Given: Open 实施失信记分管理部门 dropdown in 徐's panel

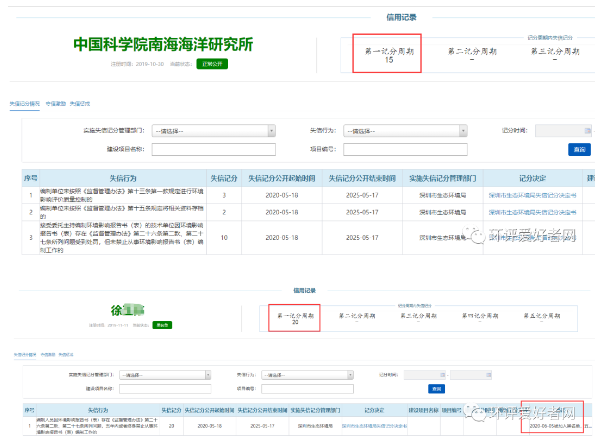Looking at the screenshot, I should 165,375.
